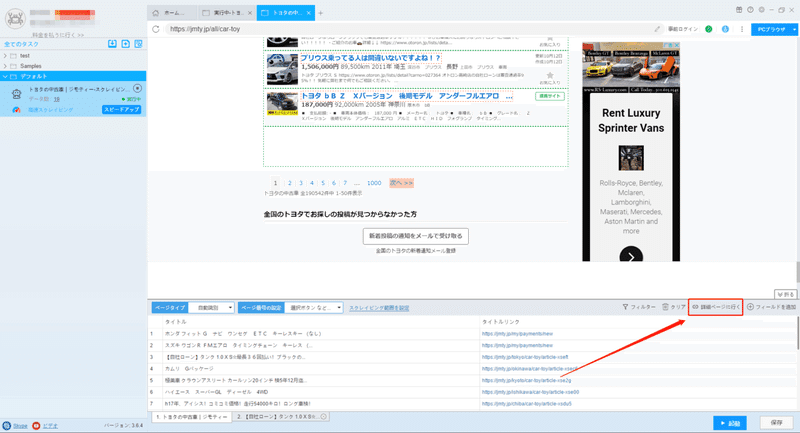800x433 pixels.
Task: Switch to the ホーム tab
Action: pos(172,13)
